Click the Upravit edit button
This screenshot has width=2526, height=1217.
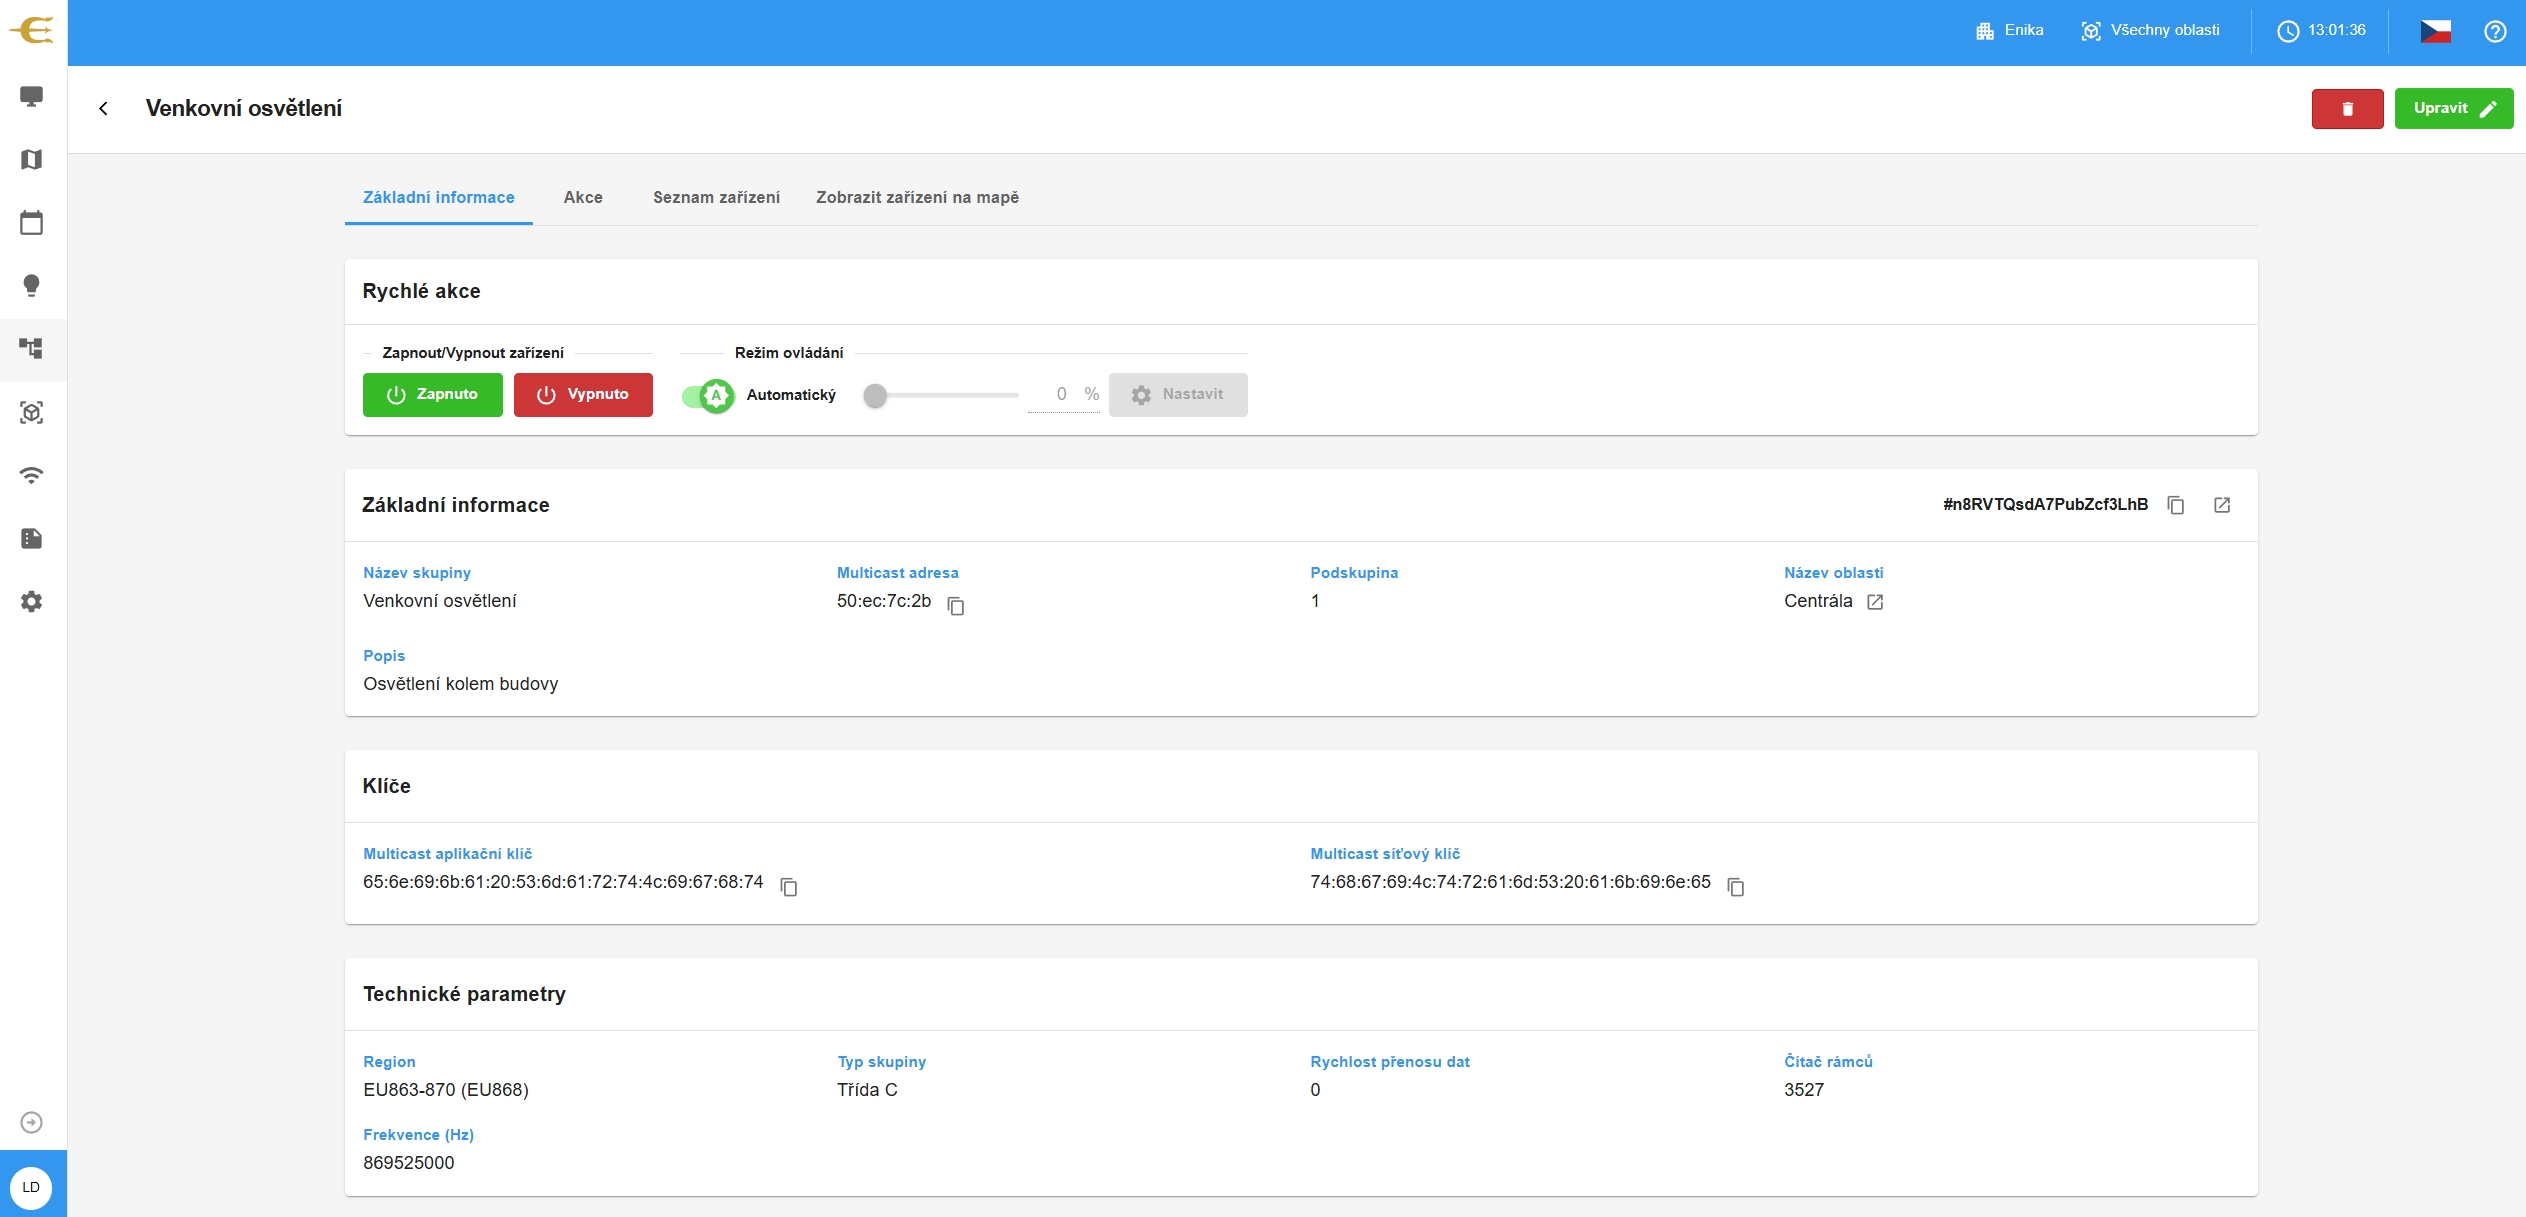[x=2453, y=109]
